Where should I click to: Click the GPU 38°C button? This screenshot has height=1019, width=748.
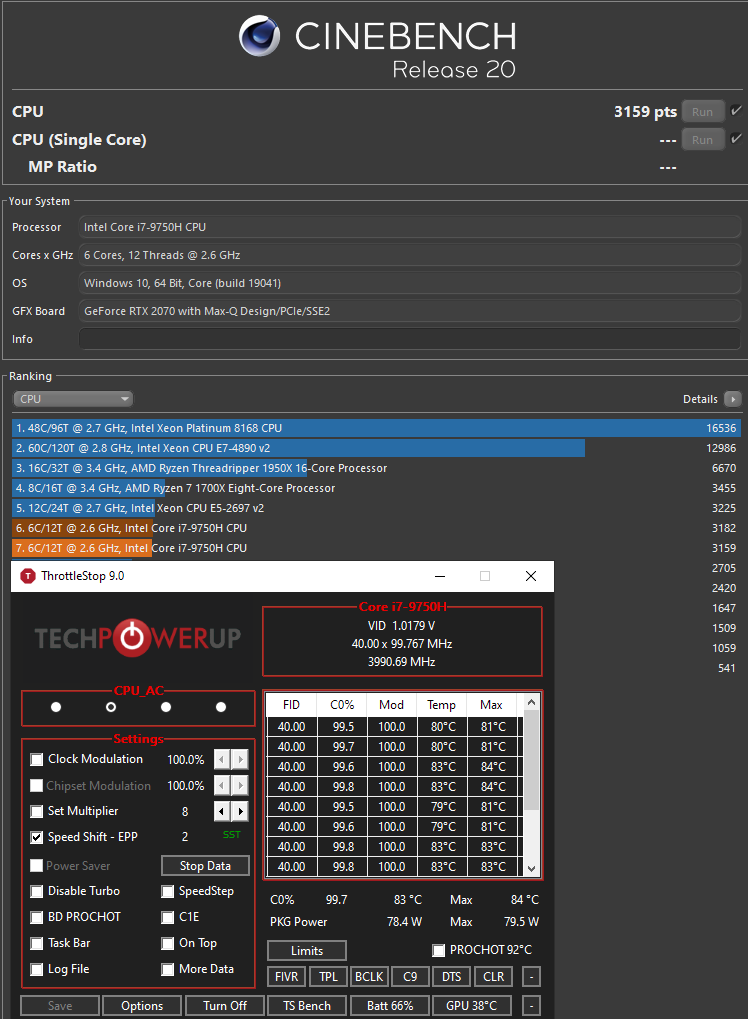[x=471, y=1006]
